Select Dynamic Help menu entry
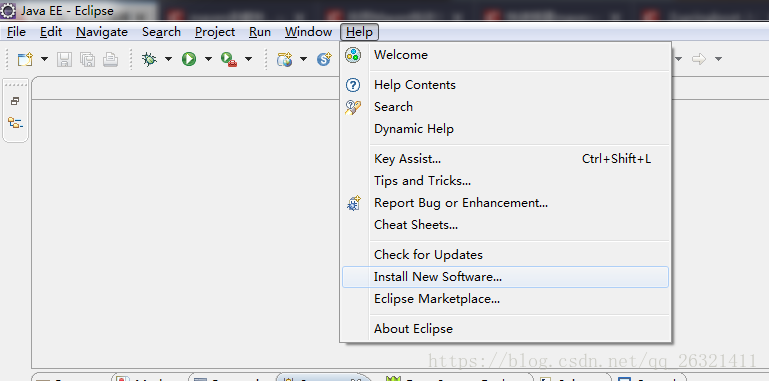Image resolution: width=769 pixels, height=381 pixels. [x=505, y=129]
